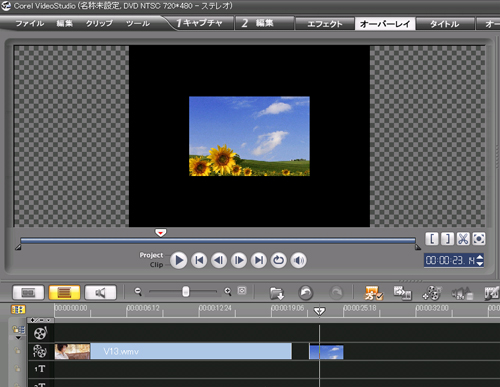Switch to Storyboard view
The height and width of the screenshot is (387, 500).
[x=28, y=293]
